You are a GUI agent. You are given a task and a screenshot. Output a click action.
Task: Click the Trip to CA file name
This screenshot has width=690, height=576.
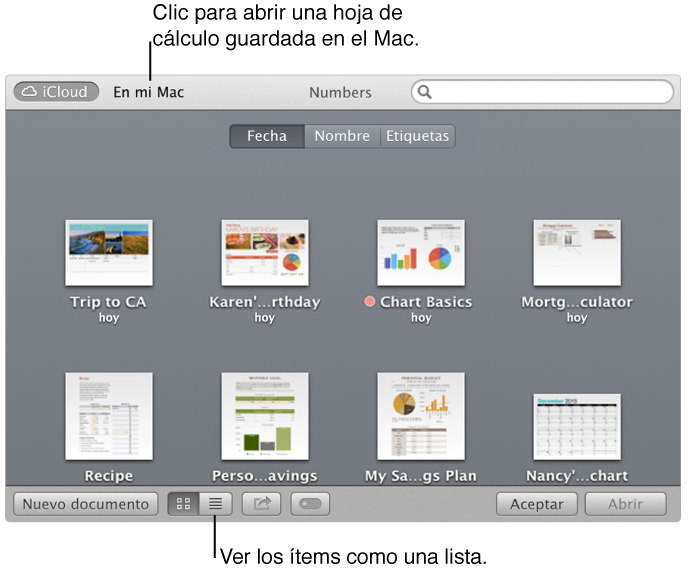tap(108, 302)
